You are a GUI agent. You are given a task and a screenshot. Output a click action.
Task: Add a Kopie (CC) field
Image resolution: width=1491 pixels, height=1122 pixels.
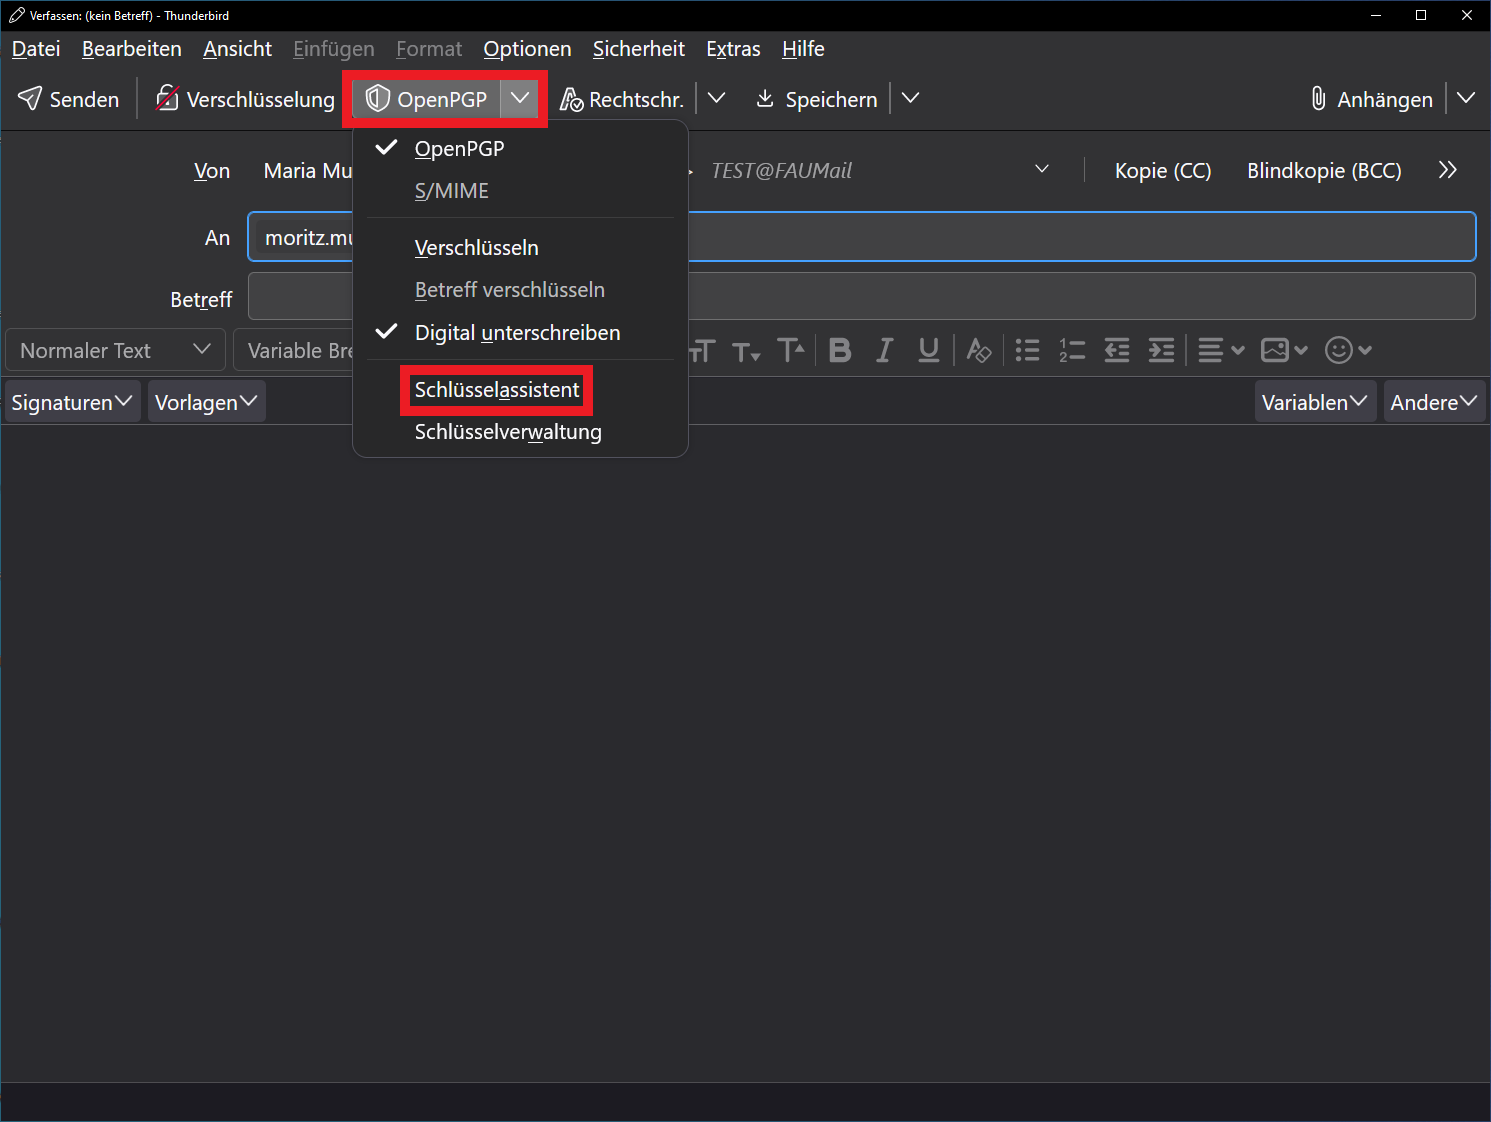pyautogui.click(x=1162, y=171)
